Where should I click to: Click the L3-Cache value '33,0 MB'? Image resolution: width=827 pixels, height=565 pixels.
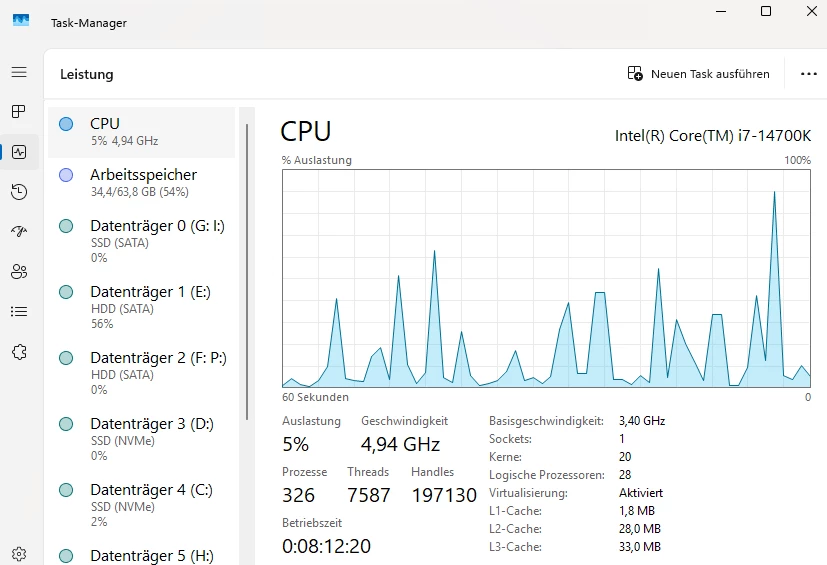640,547
